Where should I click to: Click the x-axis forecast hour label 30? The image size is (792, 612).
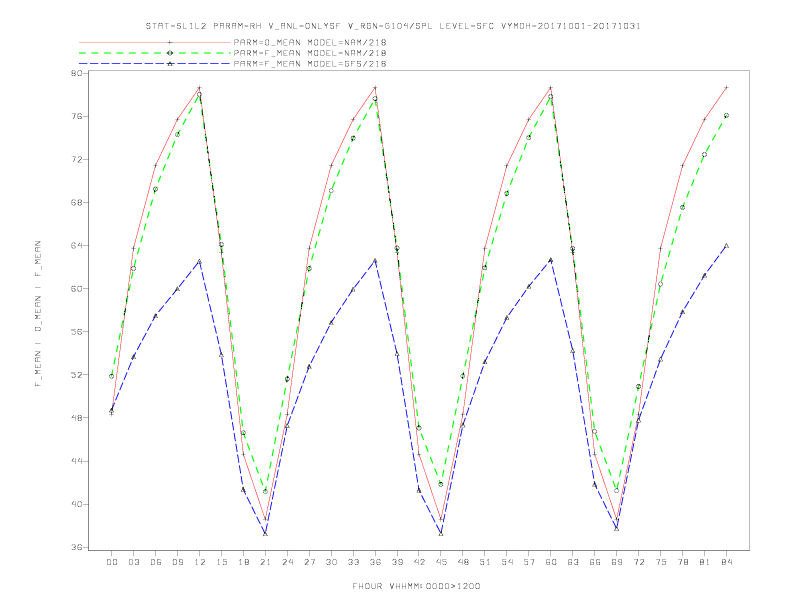coord(331,562)
